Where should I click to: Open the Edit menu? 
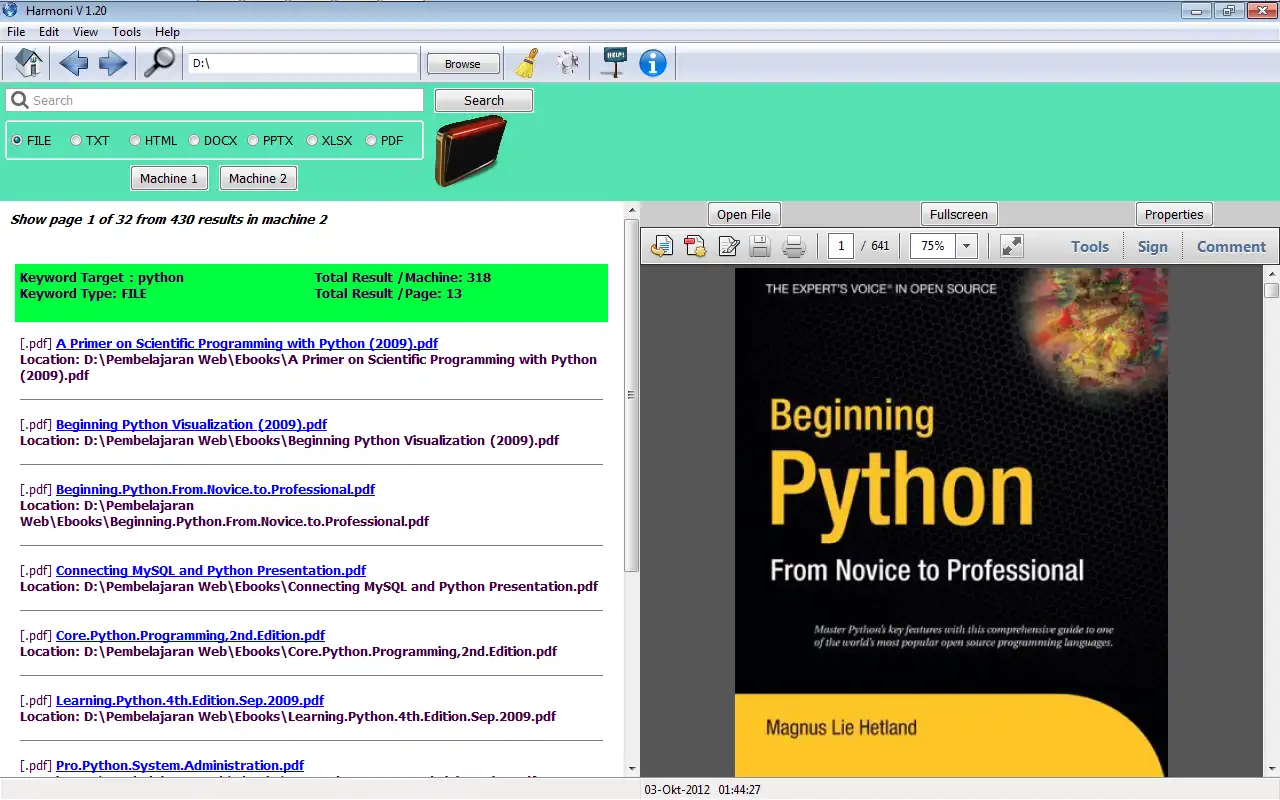pyautogui.click(x=49, y=32)
